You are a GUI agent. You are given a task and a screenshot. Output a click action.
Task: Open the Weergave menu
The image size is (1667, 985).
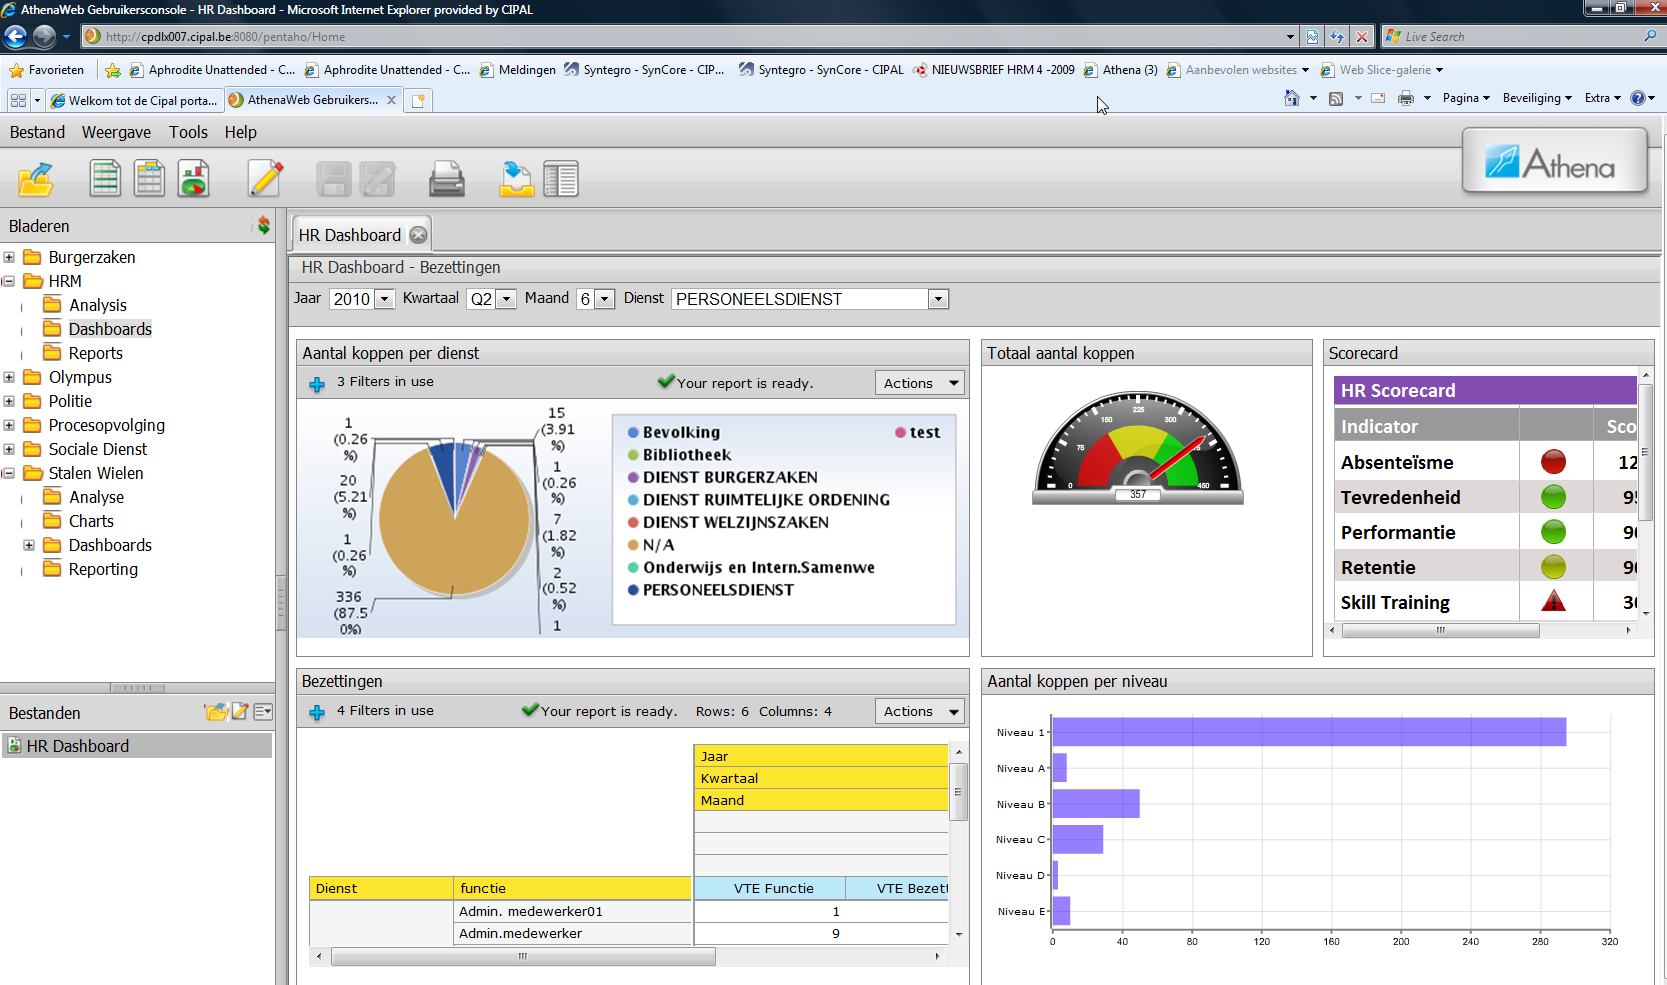coord(116,132)
